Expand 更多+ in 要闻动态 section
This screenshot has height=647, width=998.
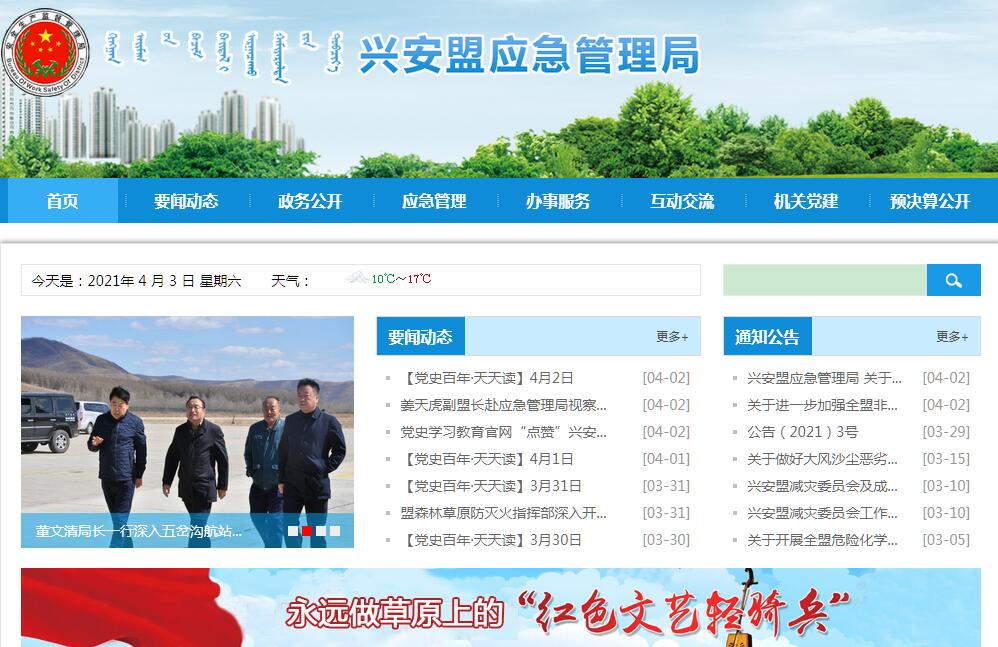672,337
